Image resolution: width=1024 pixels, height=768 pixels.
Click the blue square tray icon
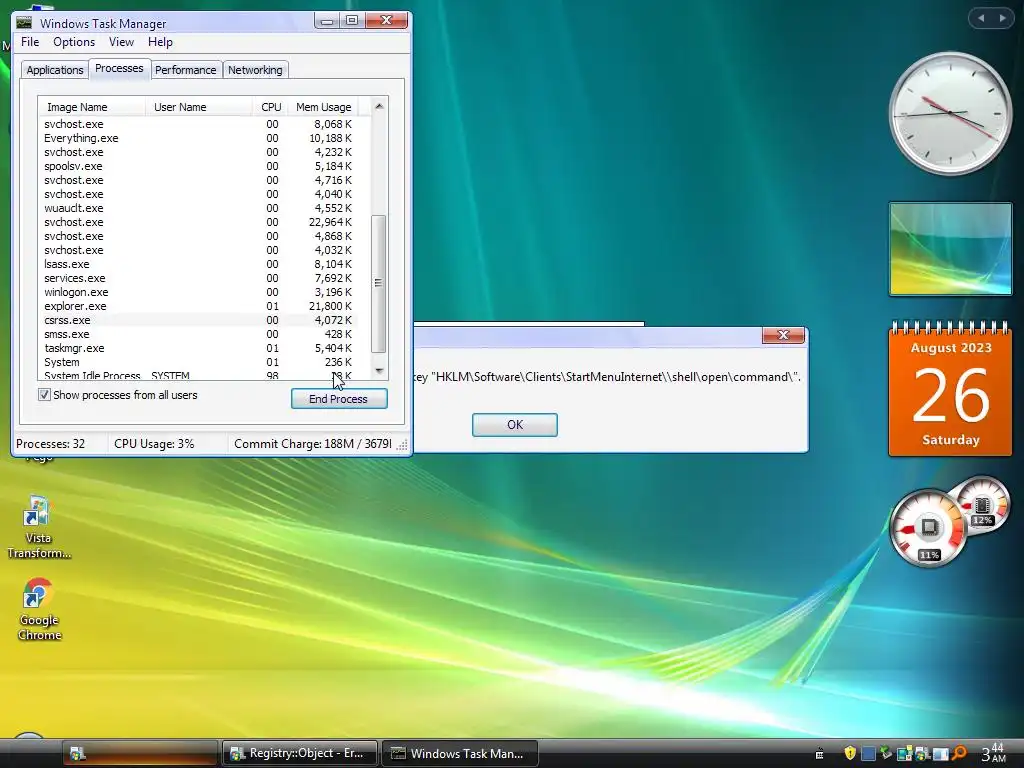click(868, 753)
